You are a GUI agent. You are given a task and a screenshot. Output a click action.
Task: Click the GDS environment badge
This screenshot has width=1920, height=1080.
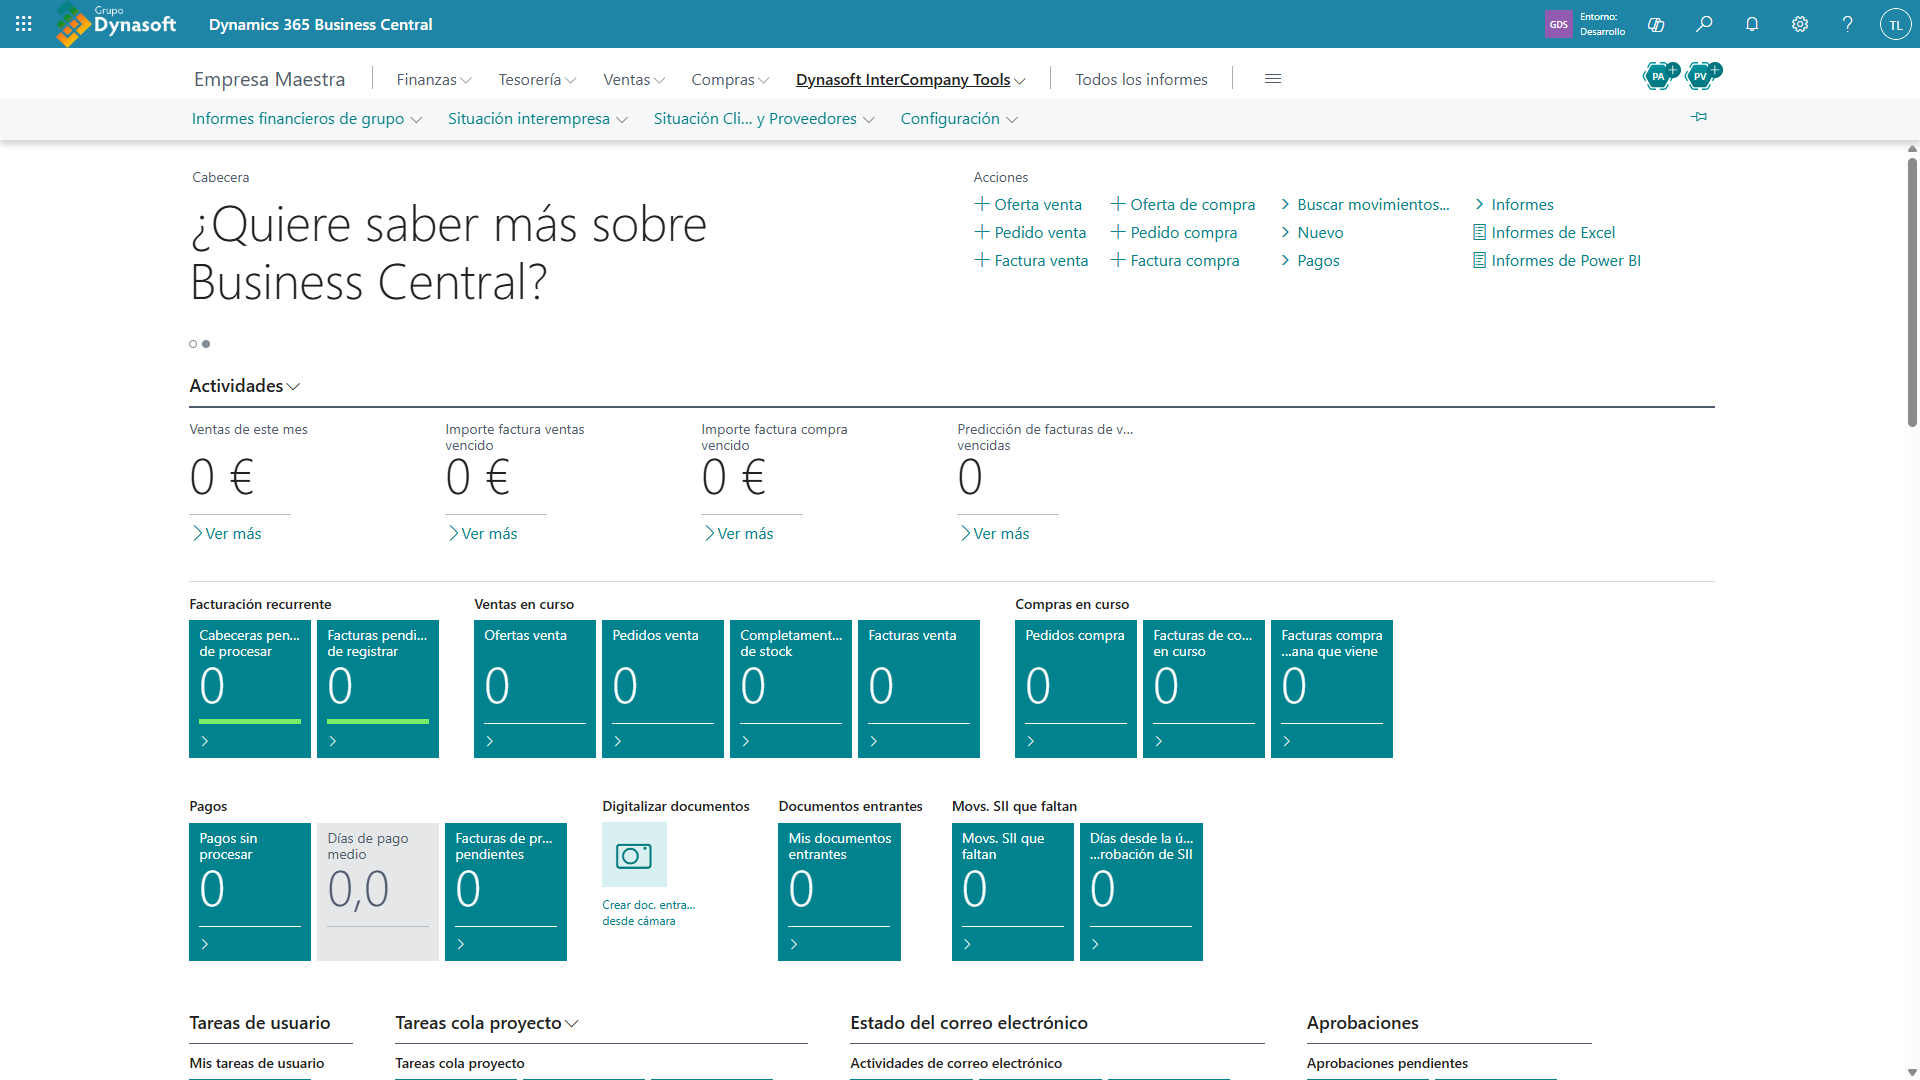[1558, 24]
